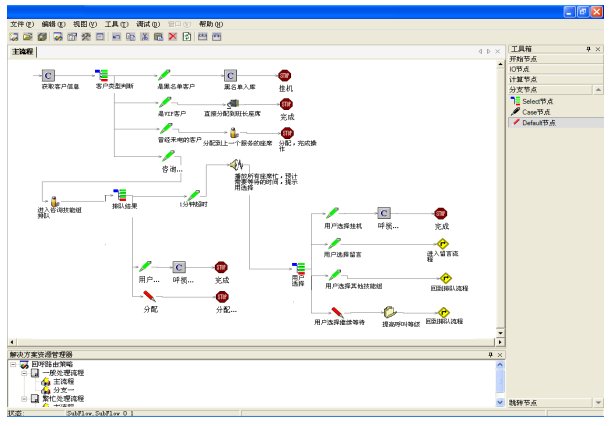
Task: Click the canvas horizontal scrollbar left arrow
Action: (11, 342)
